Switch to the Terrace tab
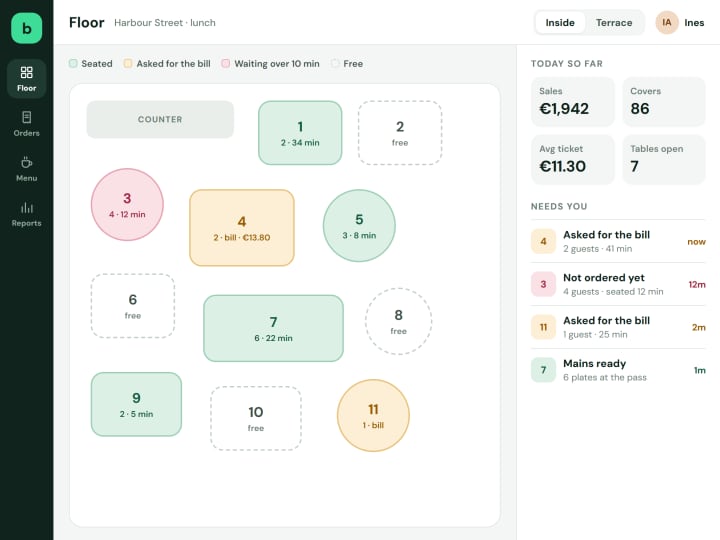 [x=614, y=22]
